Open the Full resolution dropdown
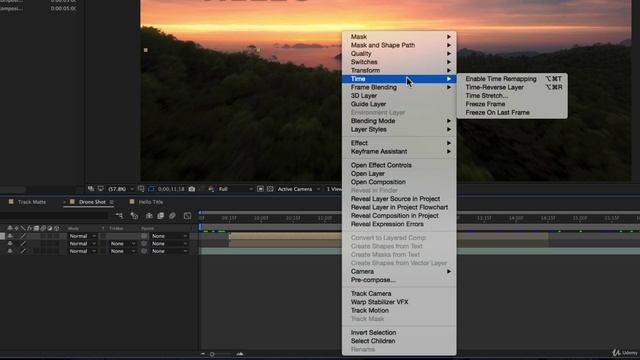This screenshot has width=640, height=360. pyautogui.click(x=236, y=189)
